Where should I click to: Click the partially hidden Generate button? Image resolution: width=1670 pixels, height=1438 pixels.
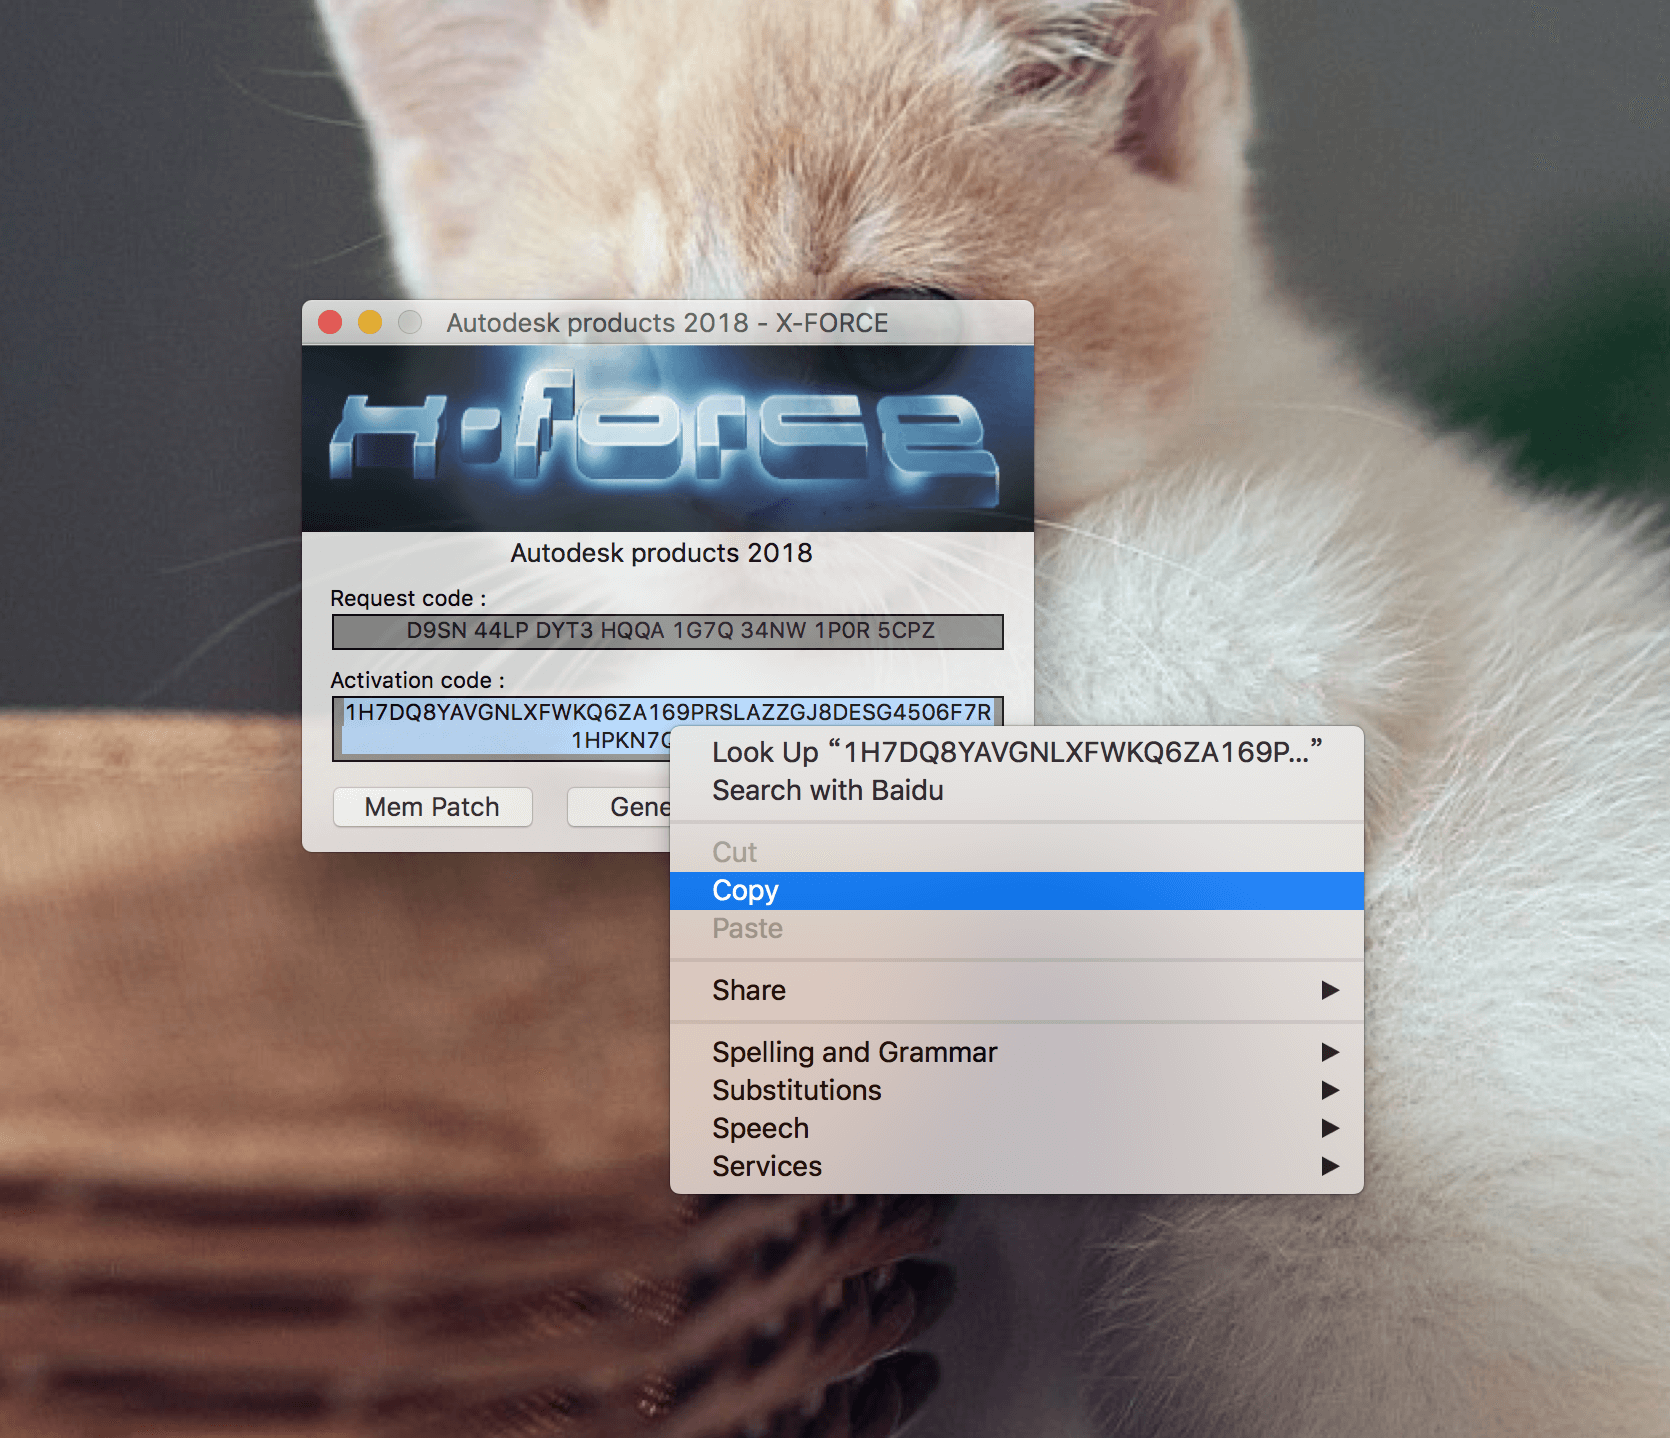tap(619, 807)
